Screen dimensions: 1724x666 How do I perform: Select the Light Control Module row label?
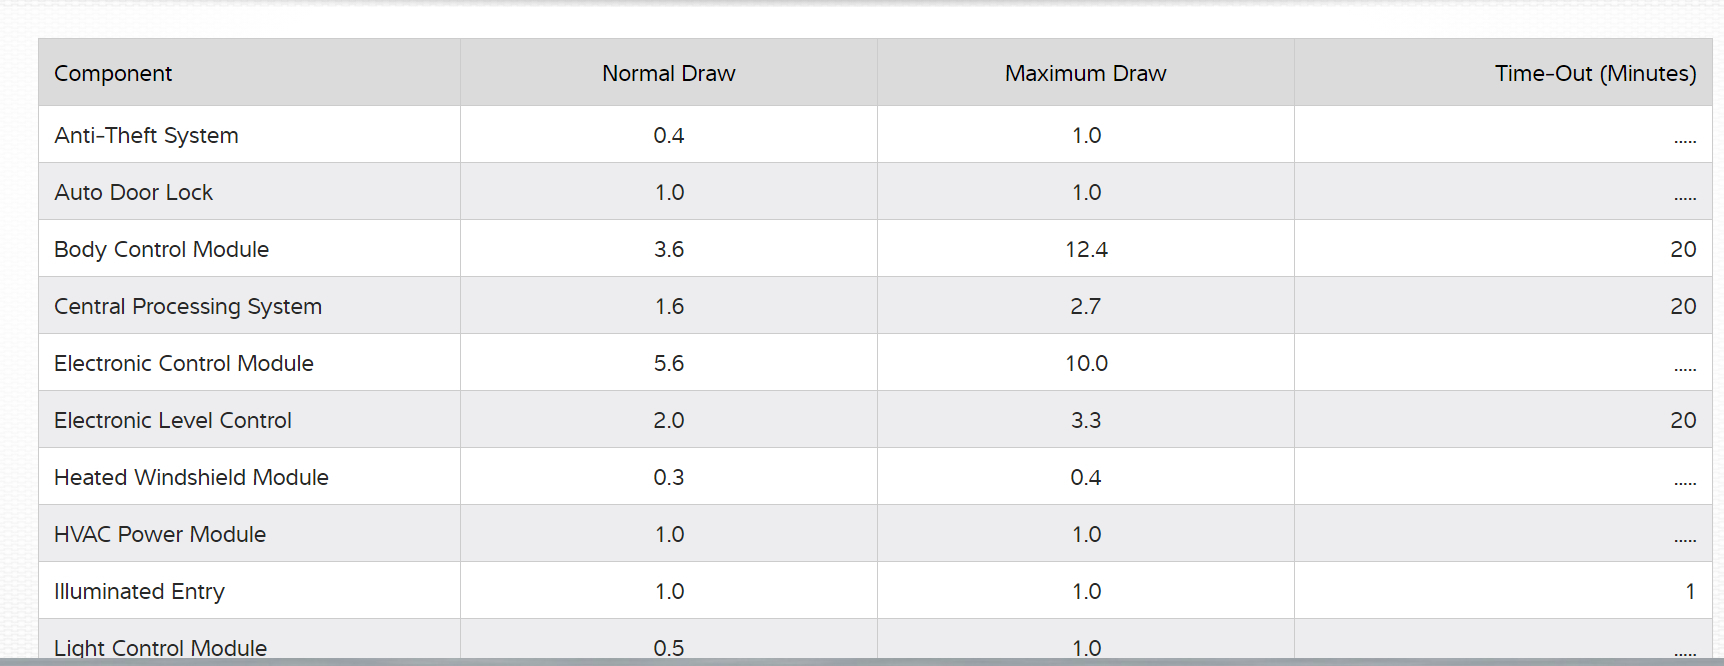click(x=160, y=647)
